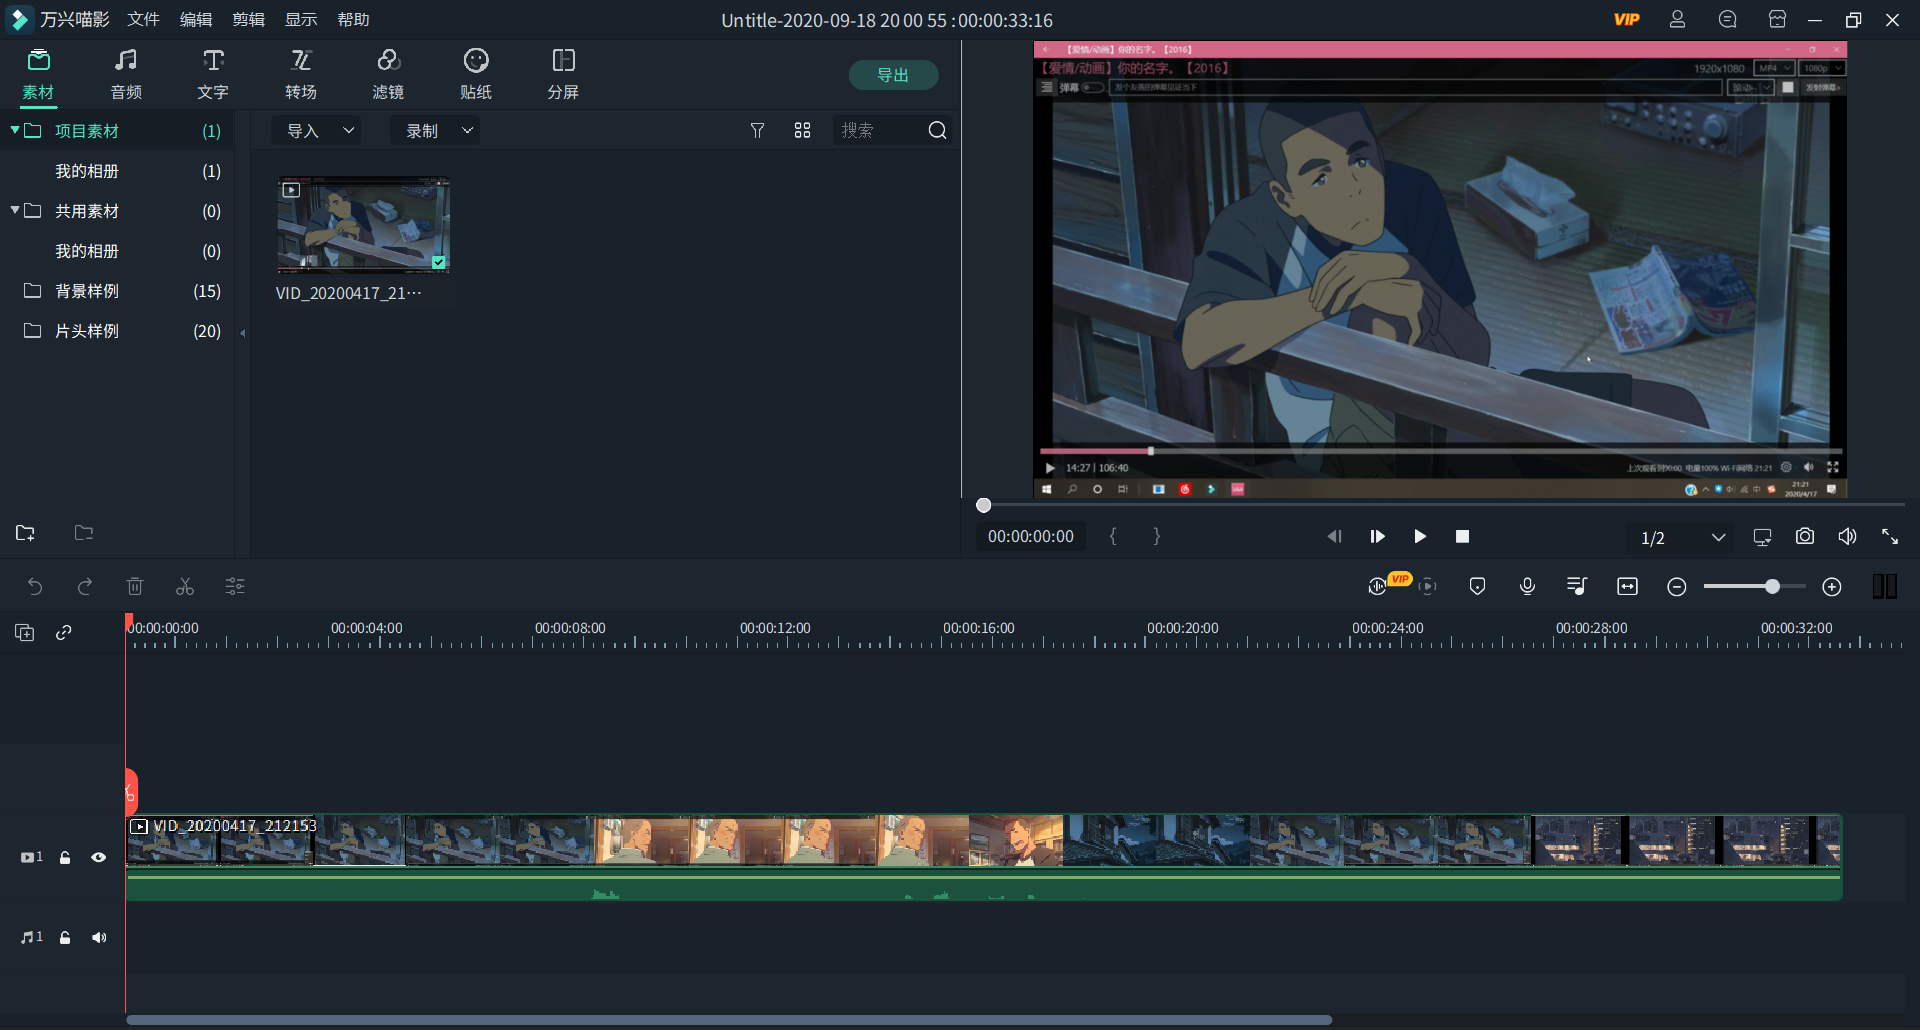1920x1030 pixels.
Task: Toggle the video track lock
Action: [x=65, y=857]
